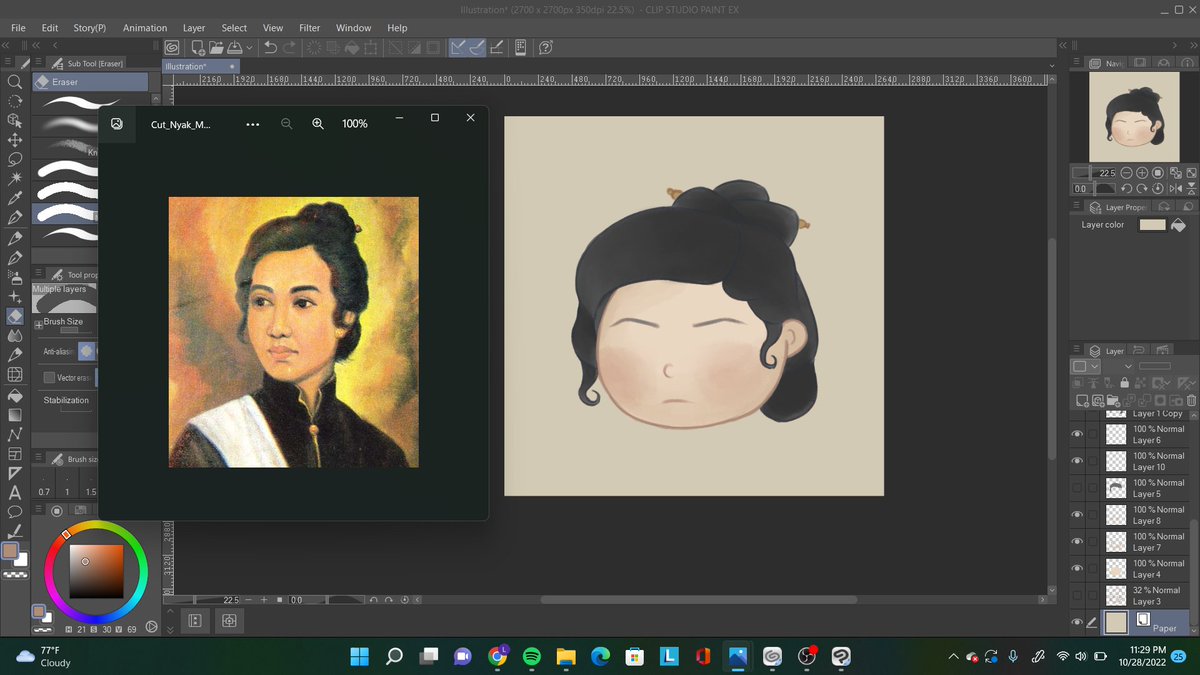Image resolution: width=1200 pixels, height=675 pixels.
Task: Select the Magnifier zoom tool
Action: click(x=15, y=82)
